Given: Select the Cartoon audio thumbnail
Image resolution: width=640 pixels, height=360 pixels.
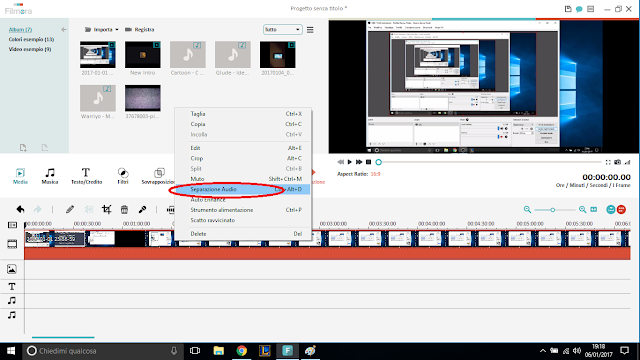Looking at the screenshot, I should tap(188, 55).
